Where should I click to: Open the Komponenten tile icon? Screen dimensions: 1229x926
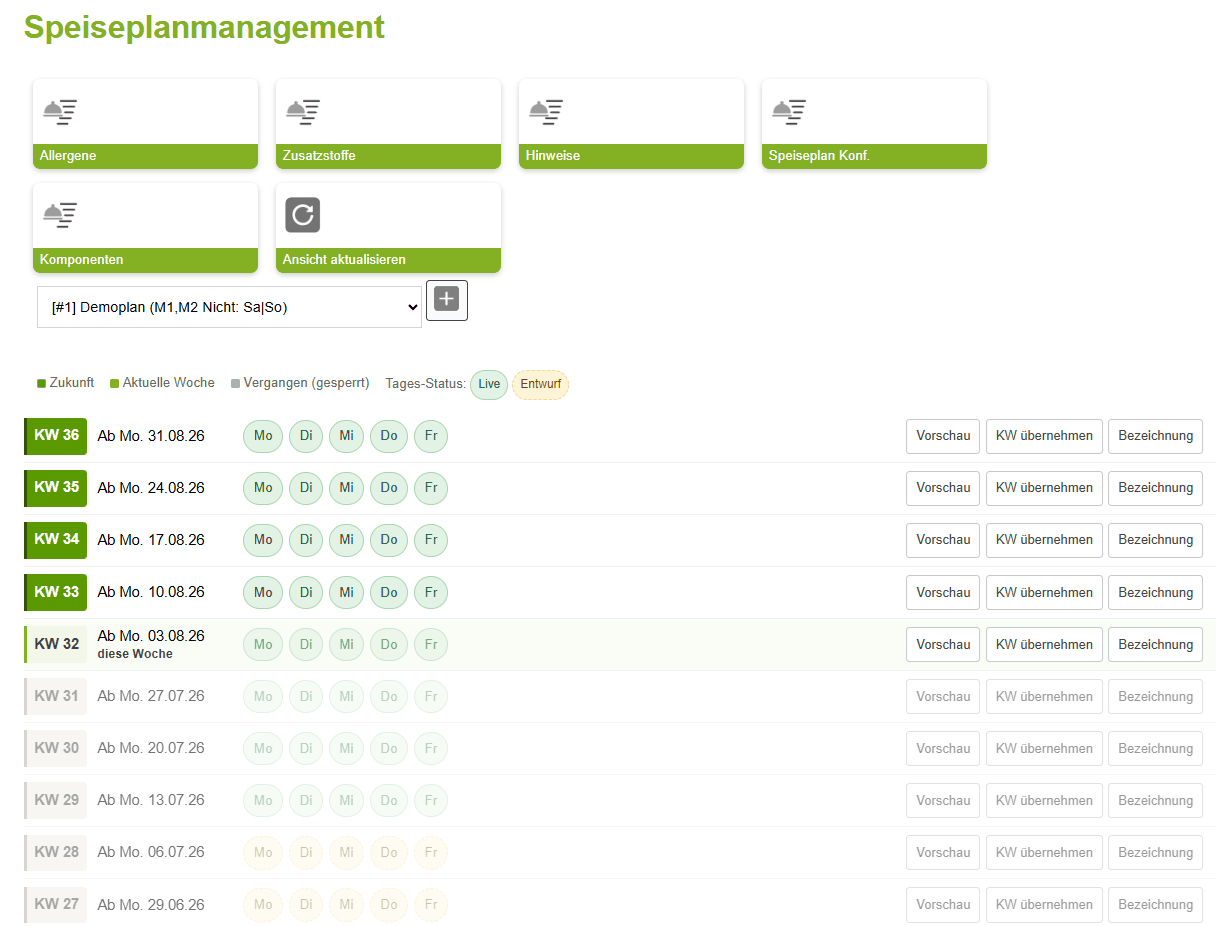point(60,215)
